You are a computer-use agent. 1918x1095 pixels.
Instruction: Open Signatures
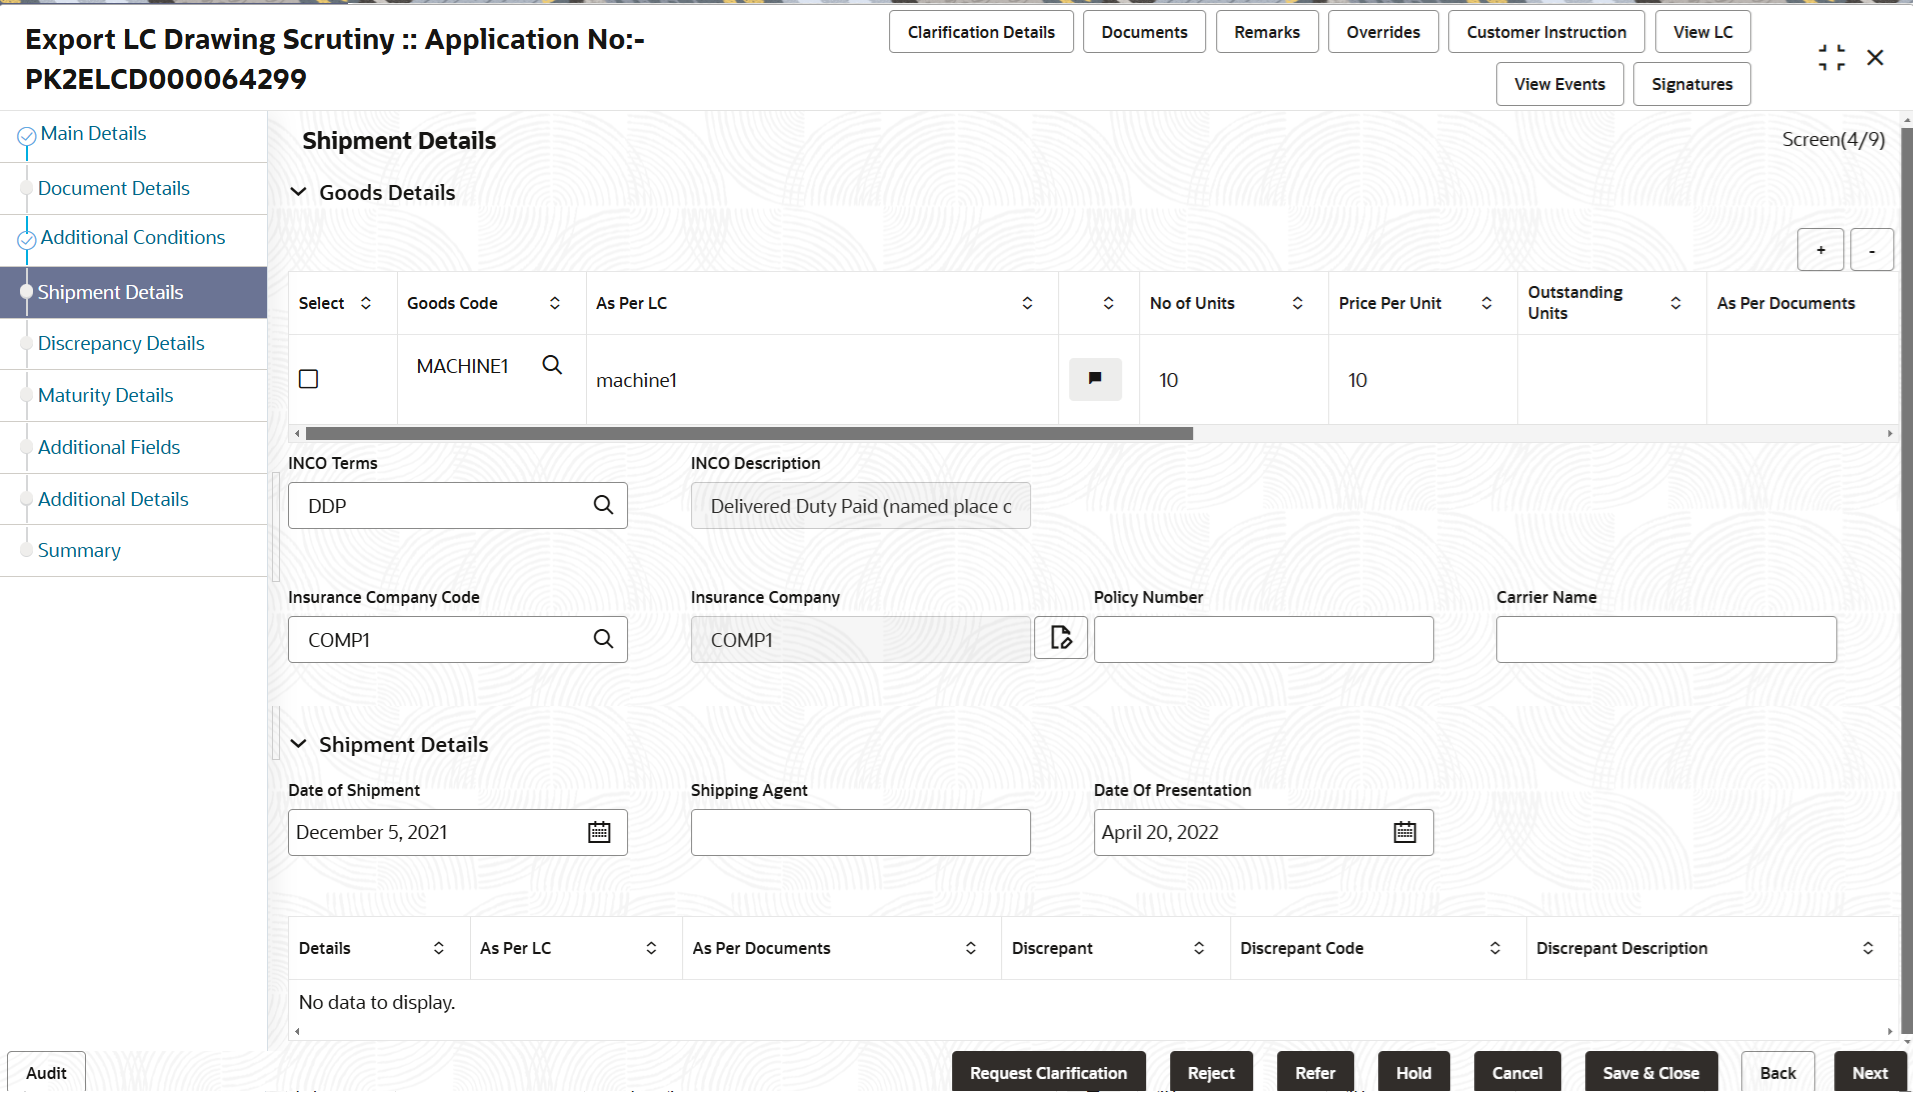(1692, 84)
